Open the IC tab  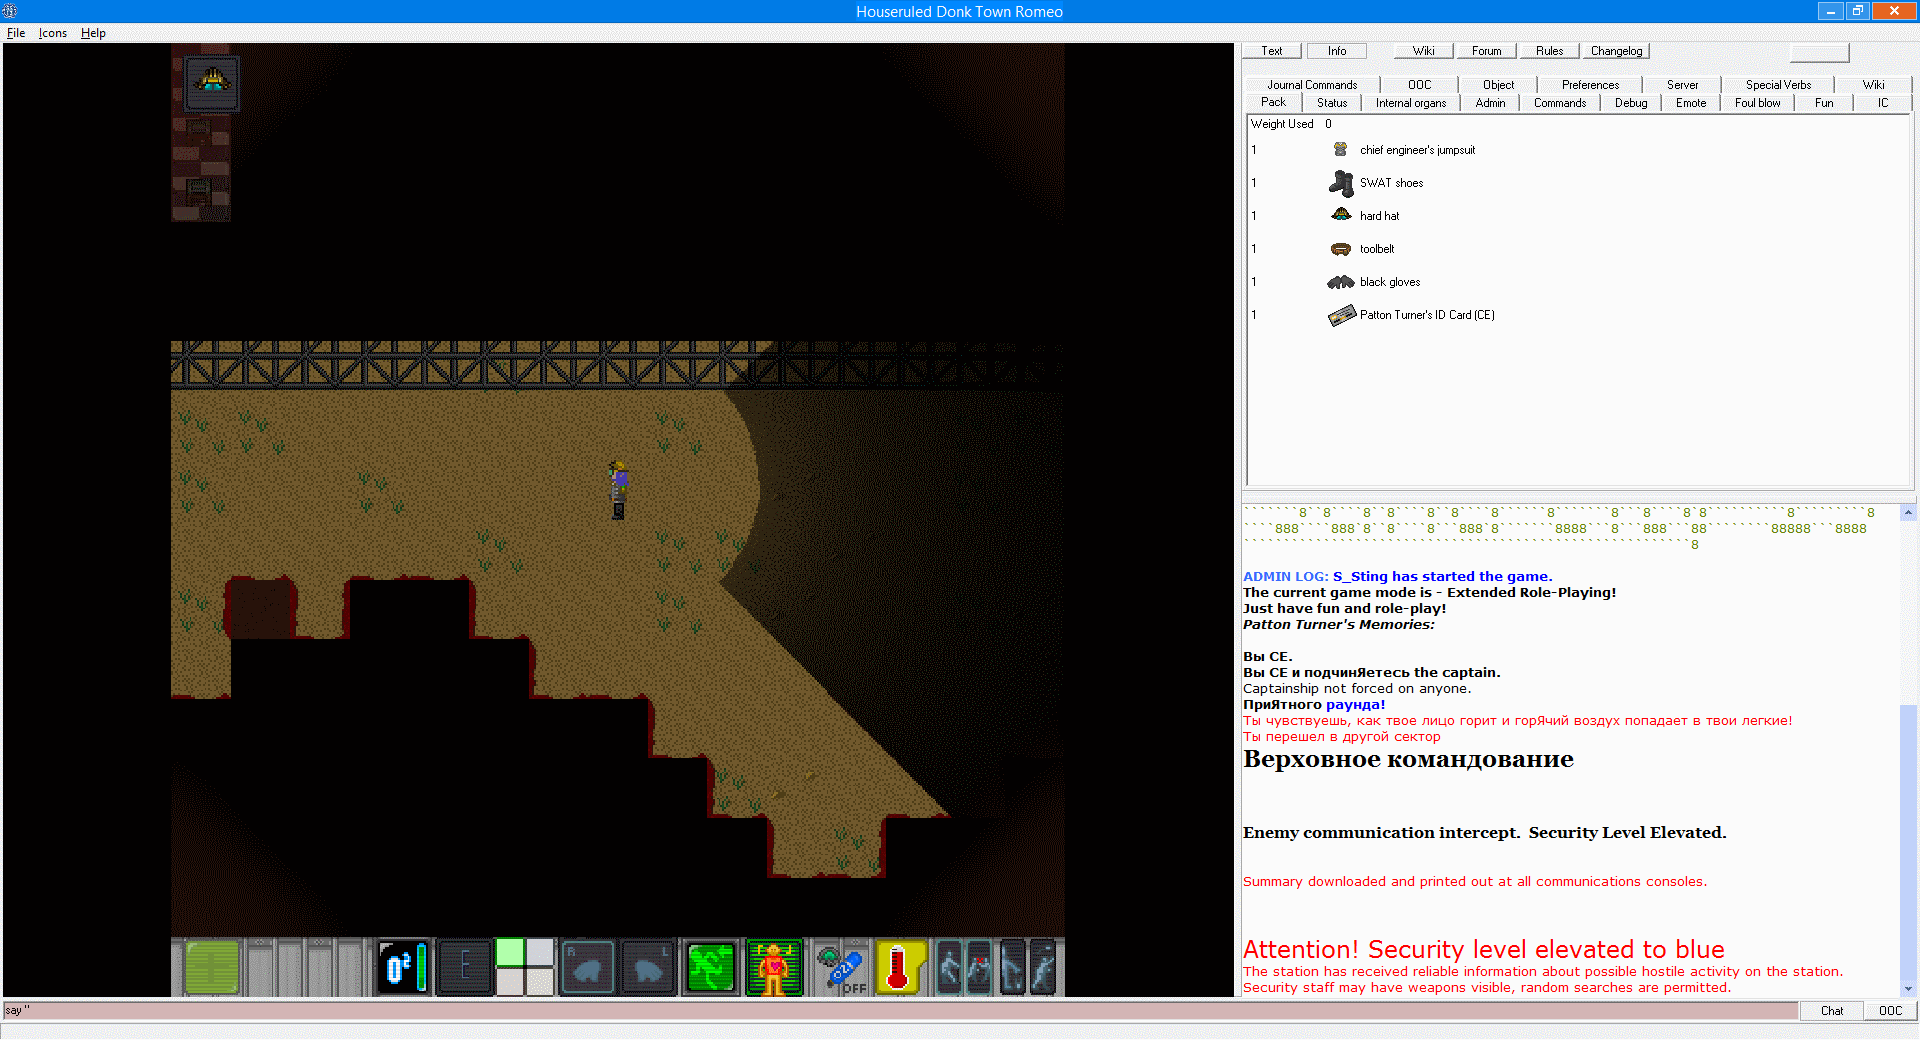(1883, 103)
